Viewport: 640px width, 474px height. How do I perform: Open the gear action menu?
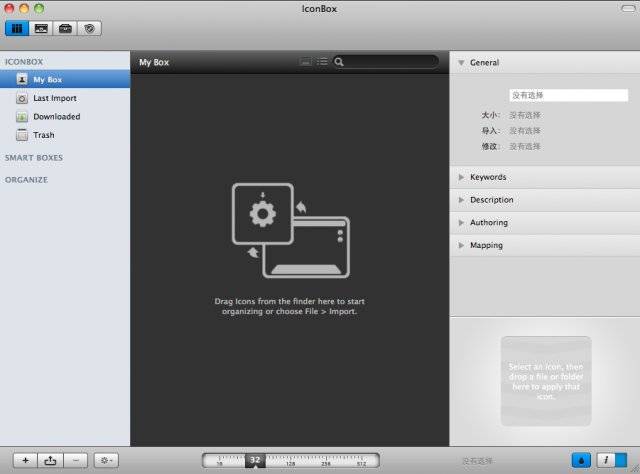click(106, 461)
